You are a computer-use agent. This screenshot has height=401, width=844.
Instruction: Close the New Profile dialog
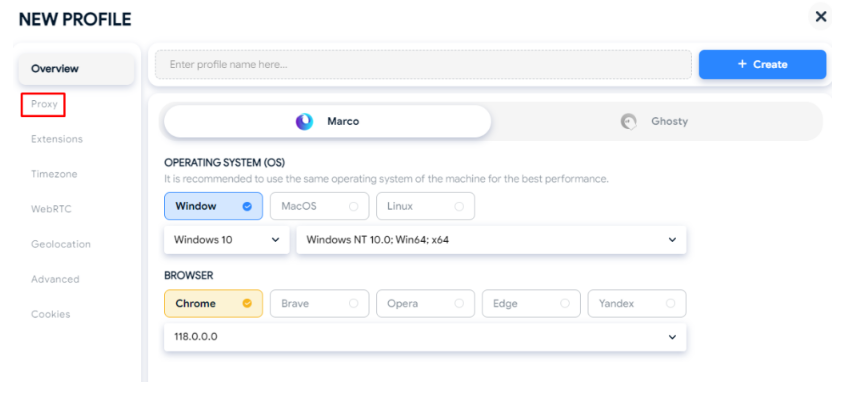pos(820,17)
